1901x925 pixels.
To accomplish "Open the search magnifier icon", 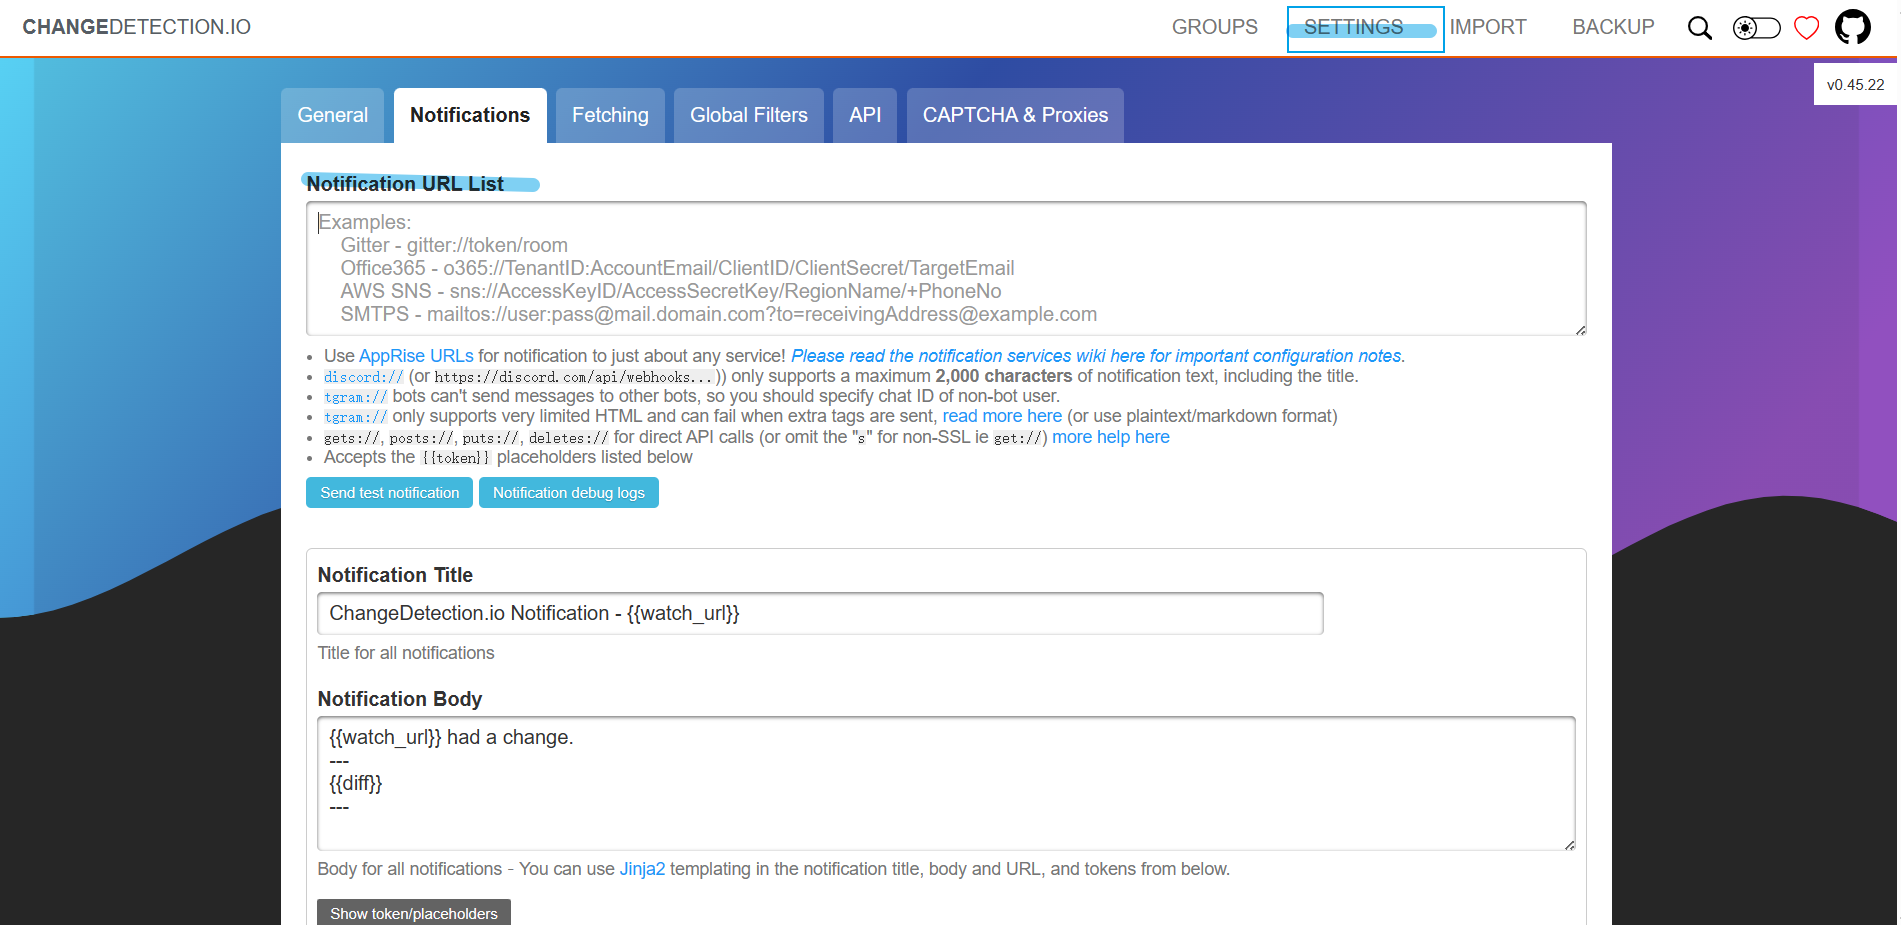I will coord(1699,28).
